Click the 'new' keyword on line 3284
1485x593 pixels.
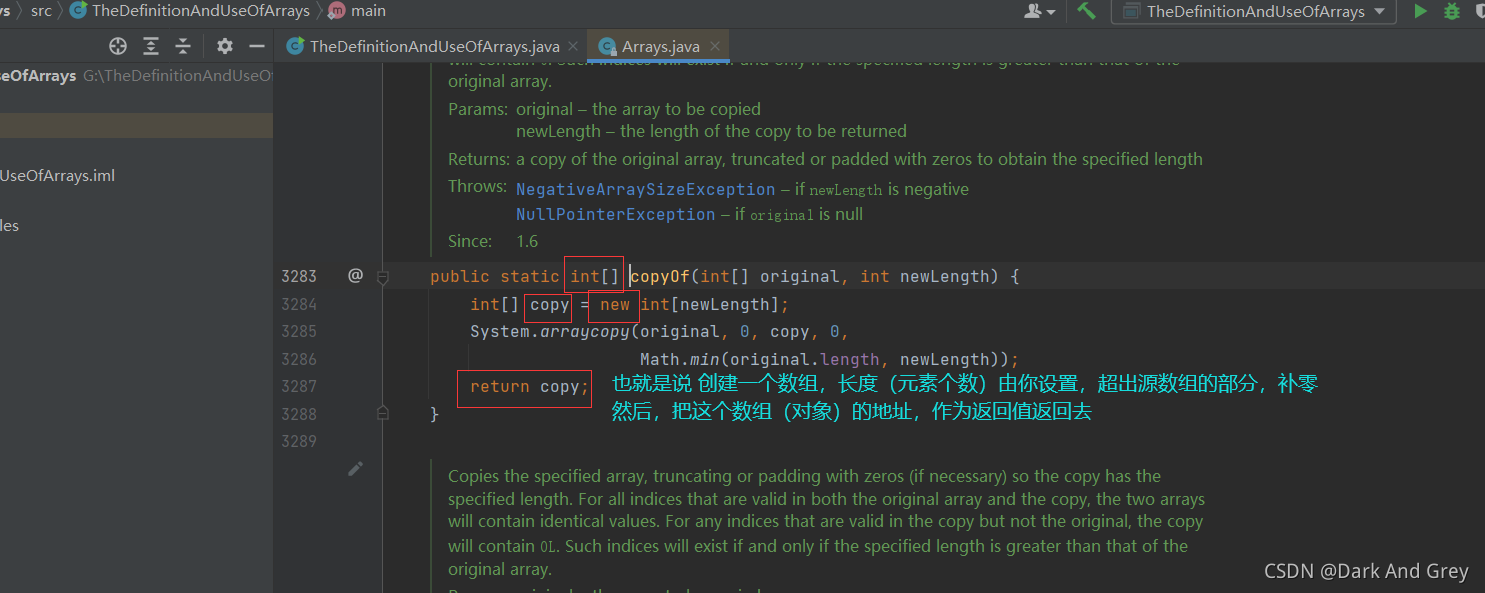615,304
